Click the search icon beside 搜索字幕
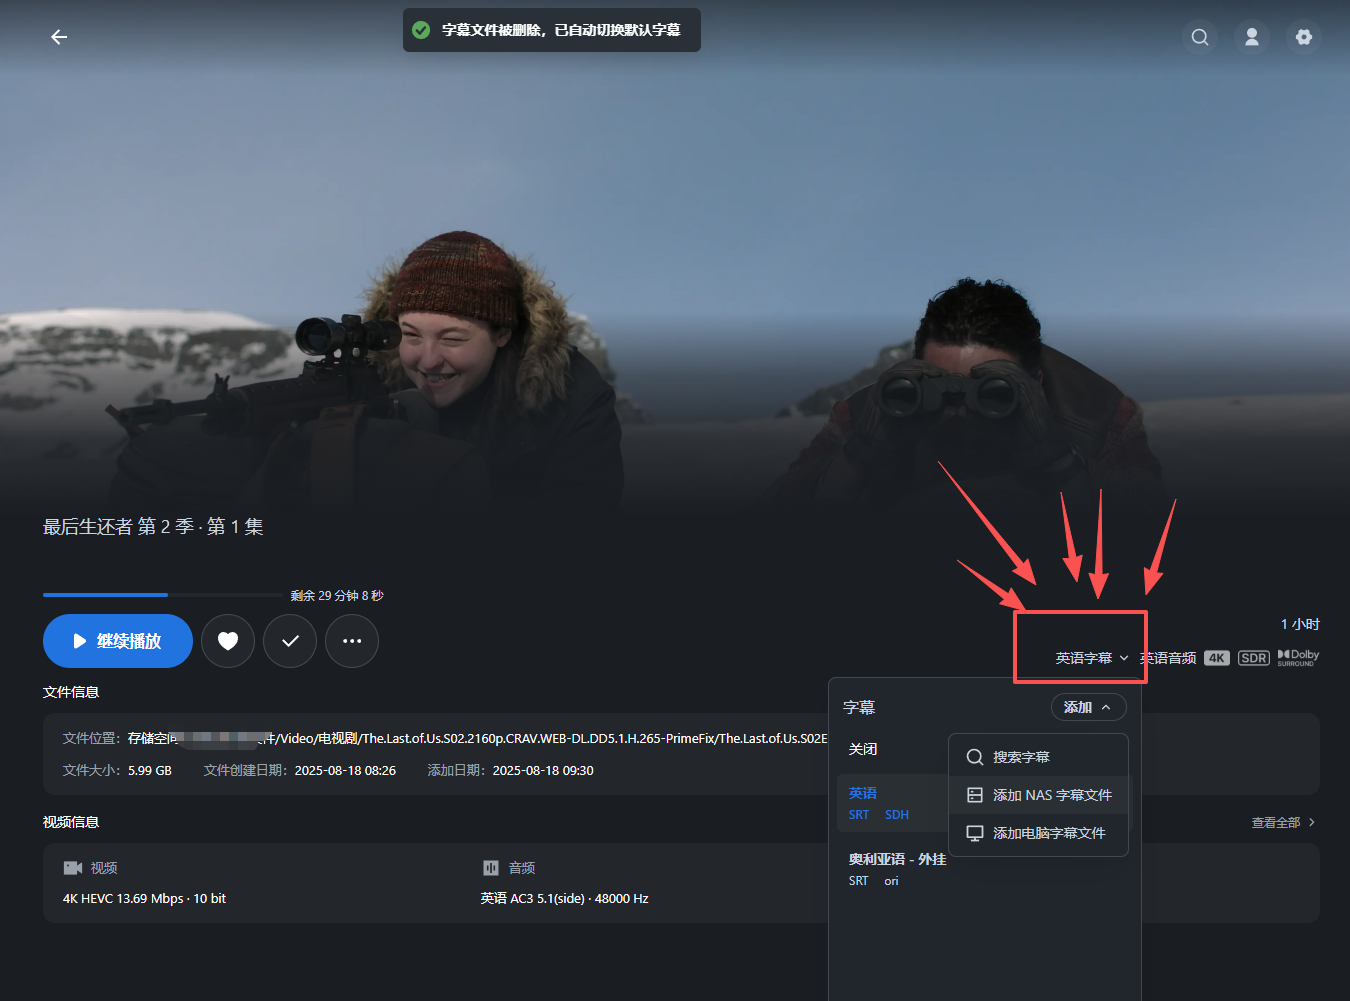Viewport: 1350px width, 1001px height. 975,757
